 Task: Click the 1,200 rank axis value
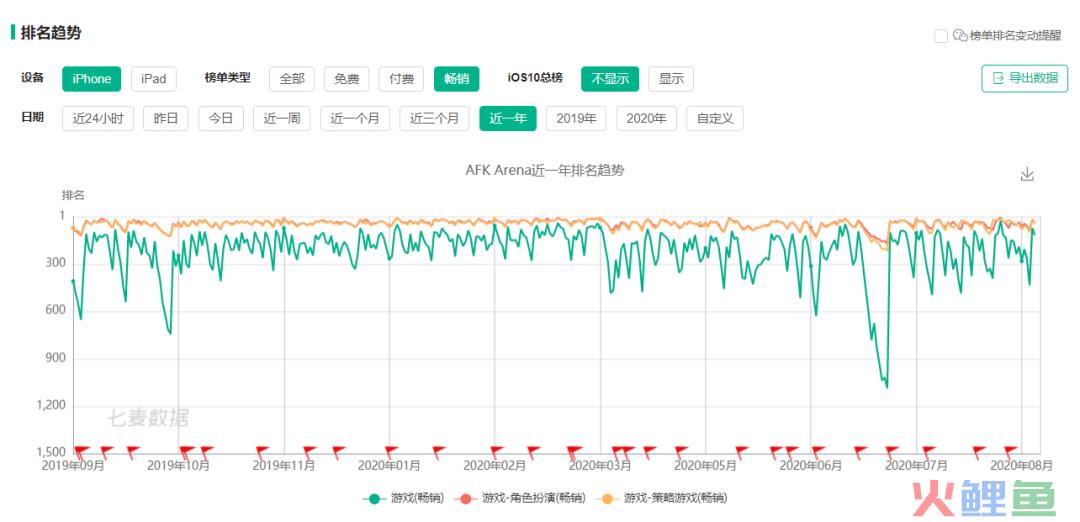coord(51,406)
